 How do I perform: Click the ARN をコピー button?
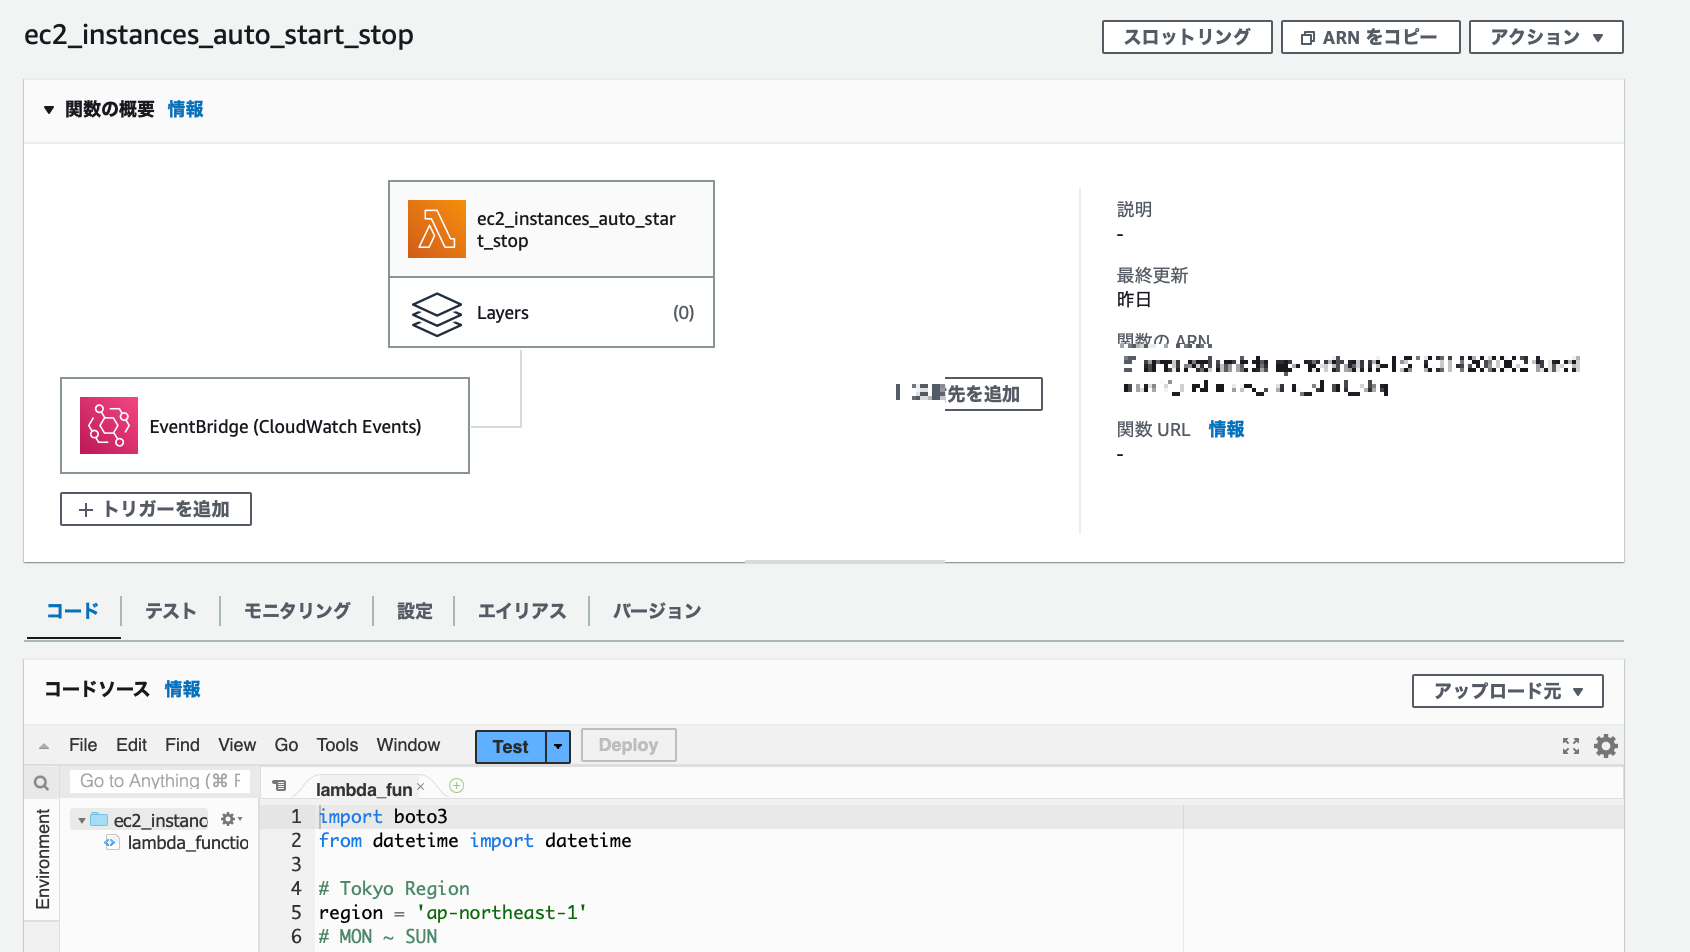1371,37
